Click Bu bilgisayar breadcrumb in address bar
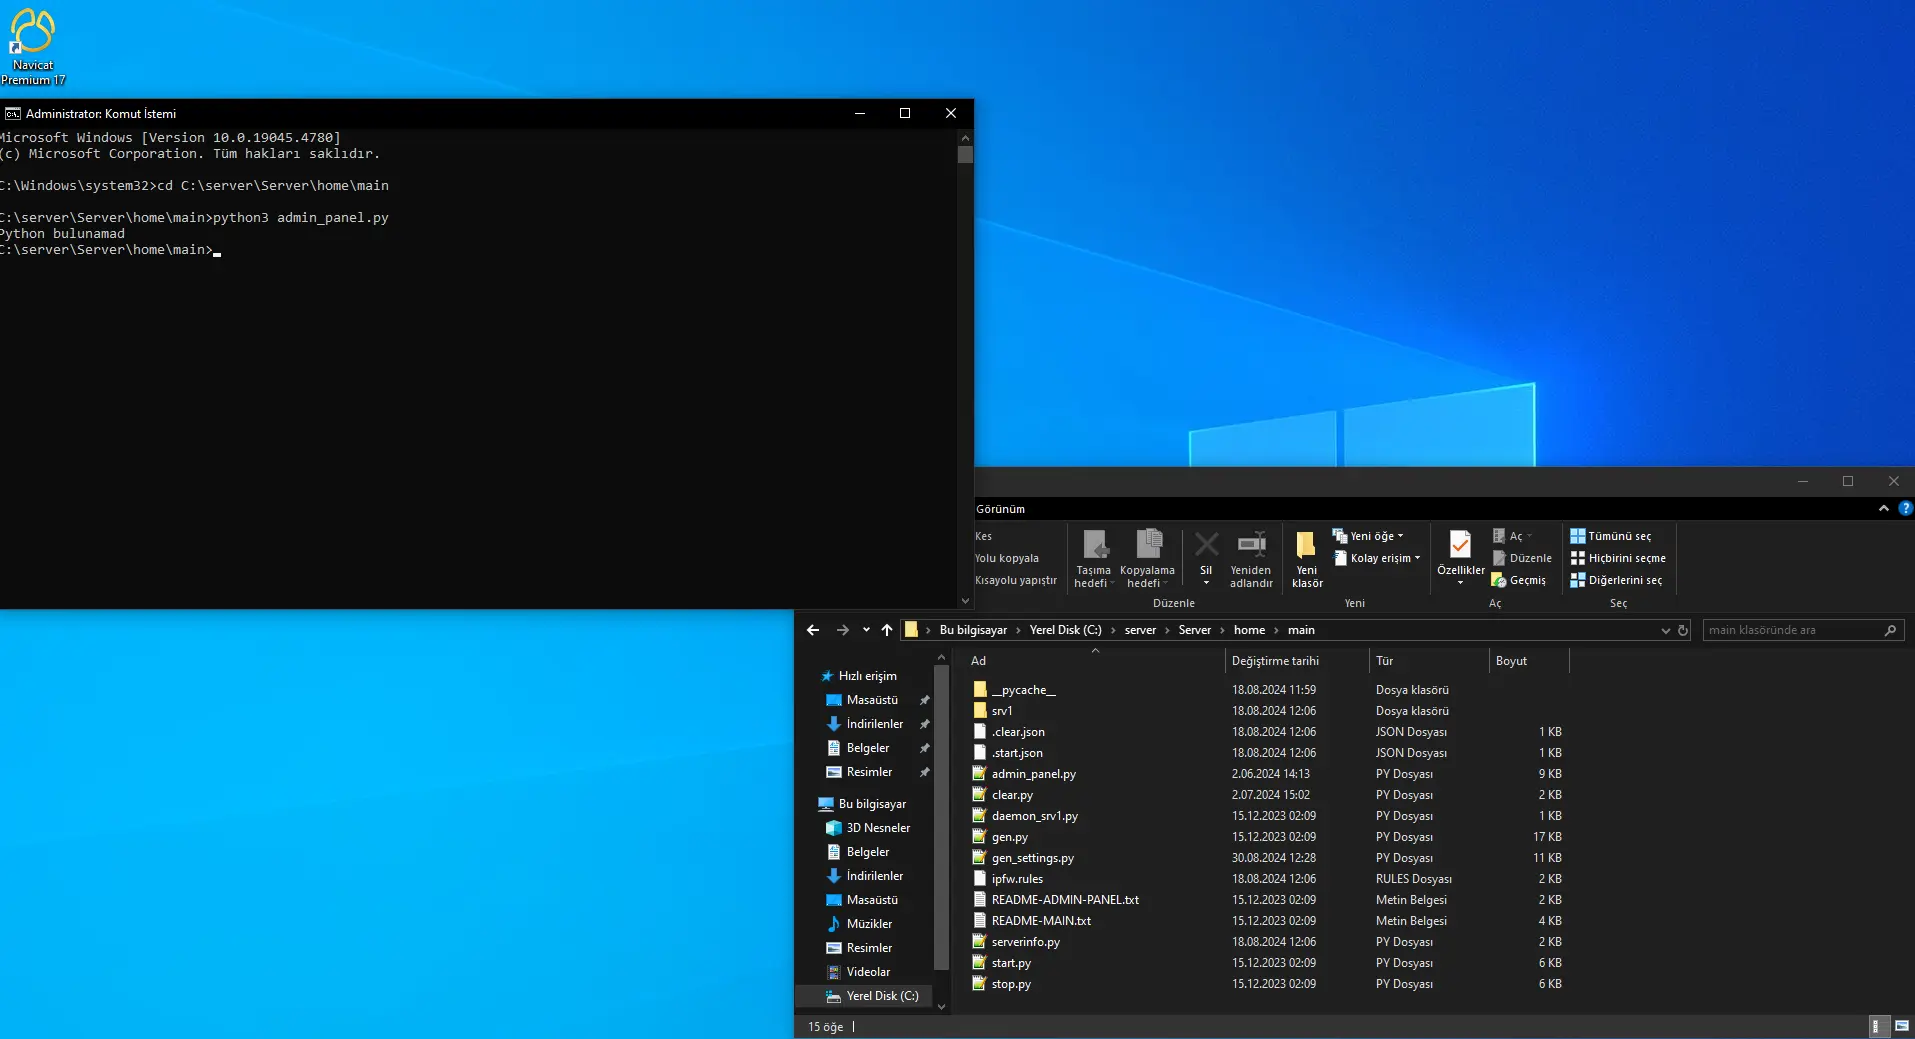 [x=973, y=630]
